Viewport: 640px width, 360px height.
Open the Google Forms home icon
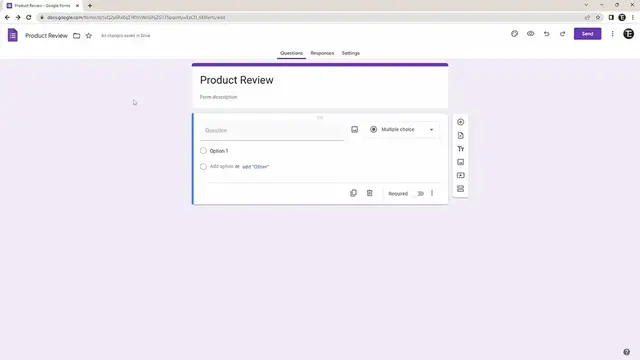pos(13,35)
